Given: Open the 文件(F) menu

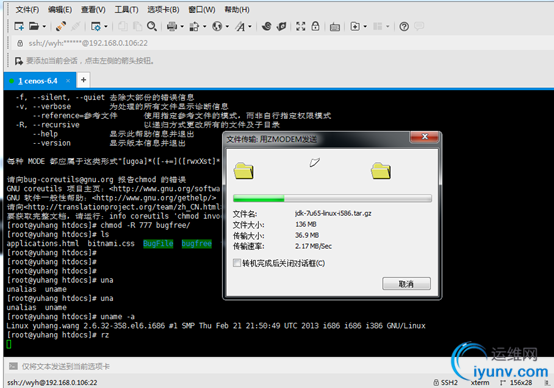Looking at the screenshot, I should tap(27, 10).
